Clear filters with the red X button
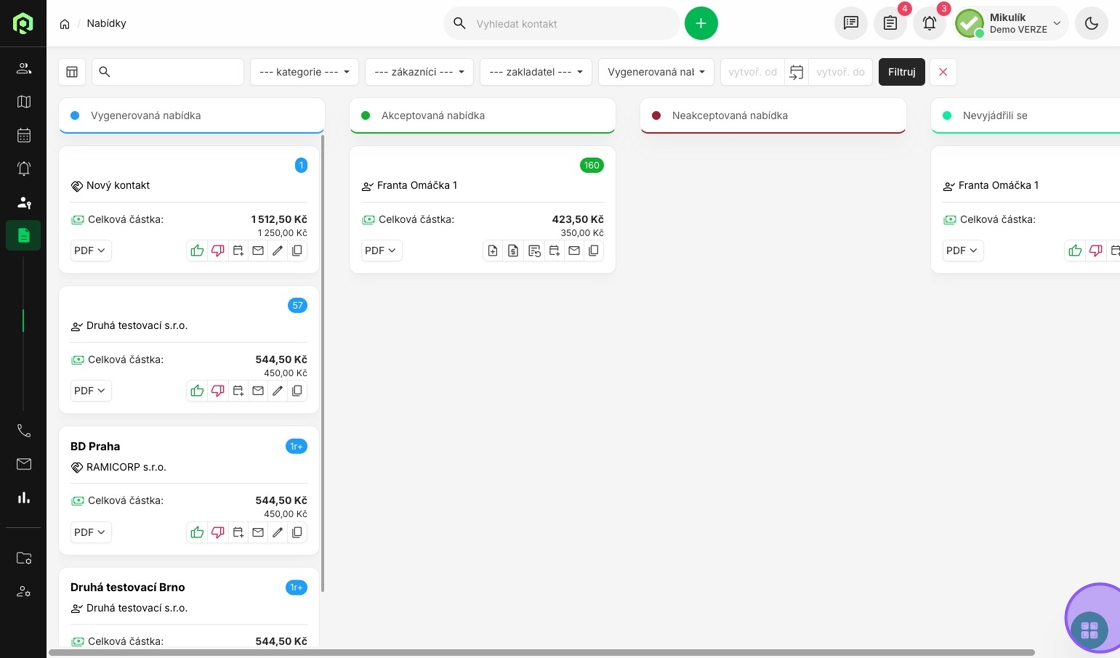Screen dimensions: 1120x658 point(943,72)
